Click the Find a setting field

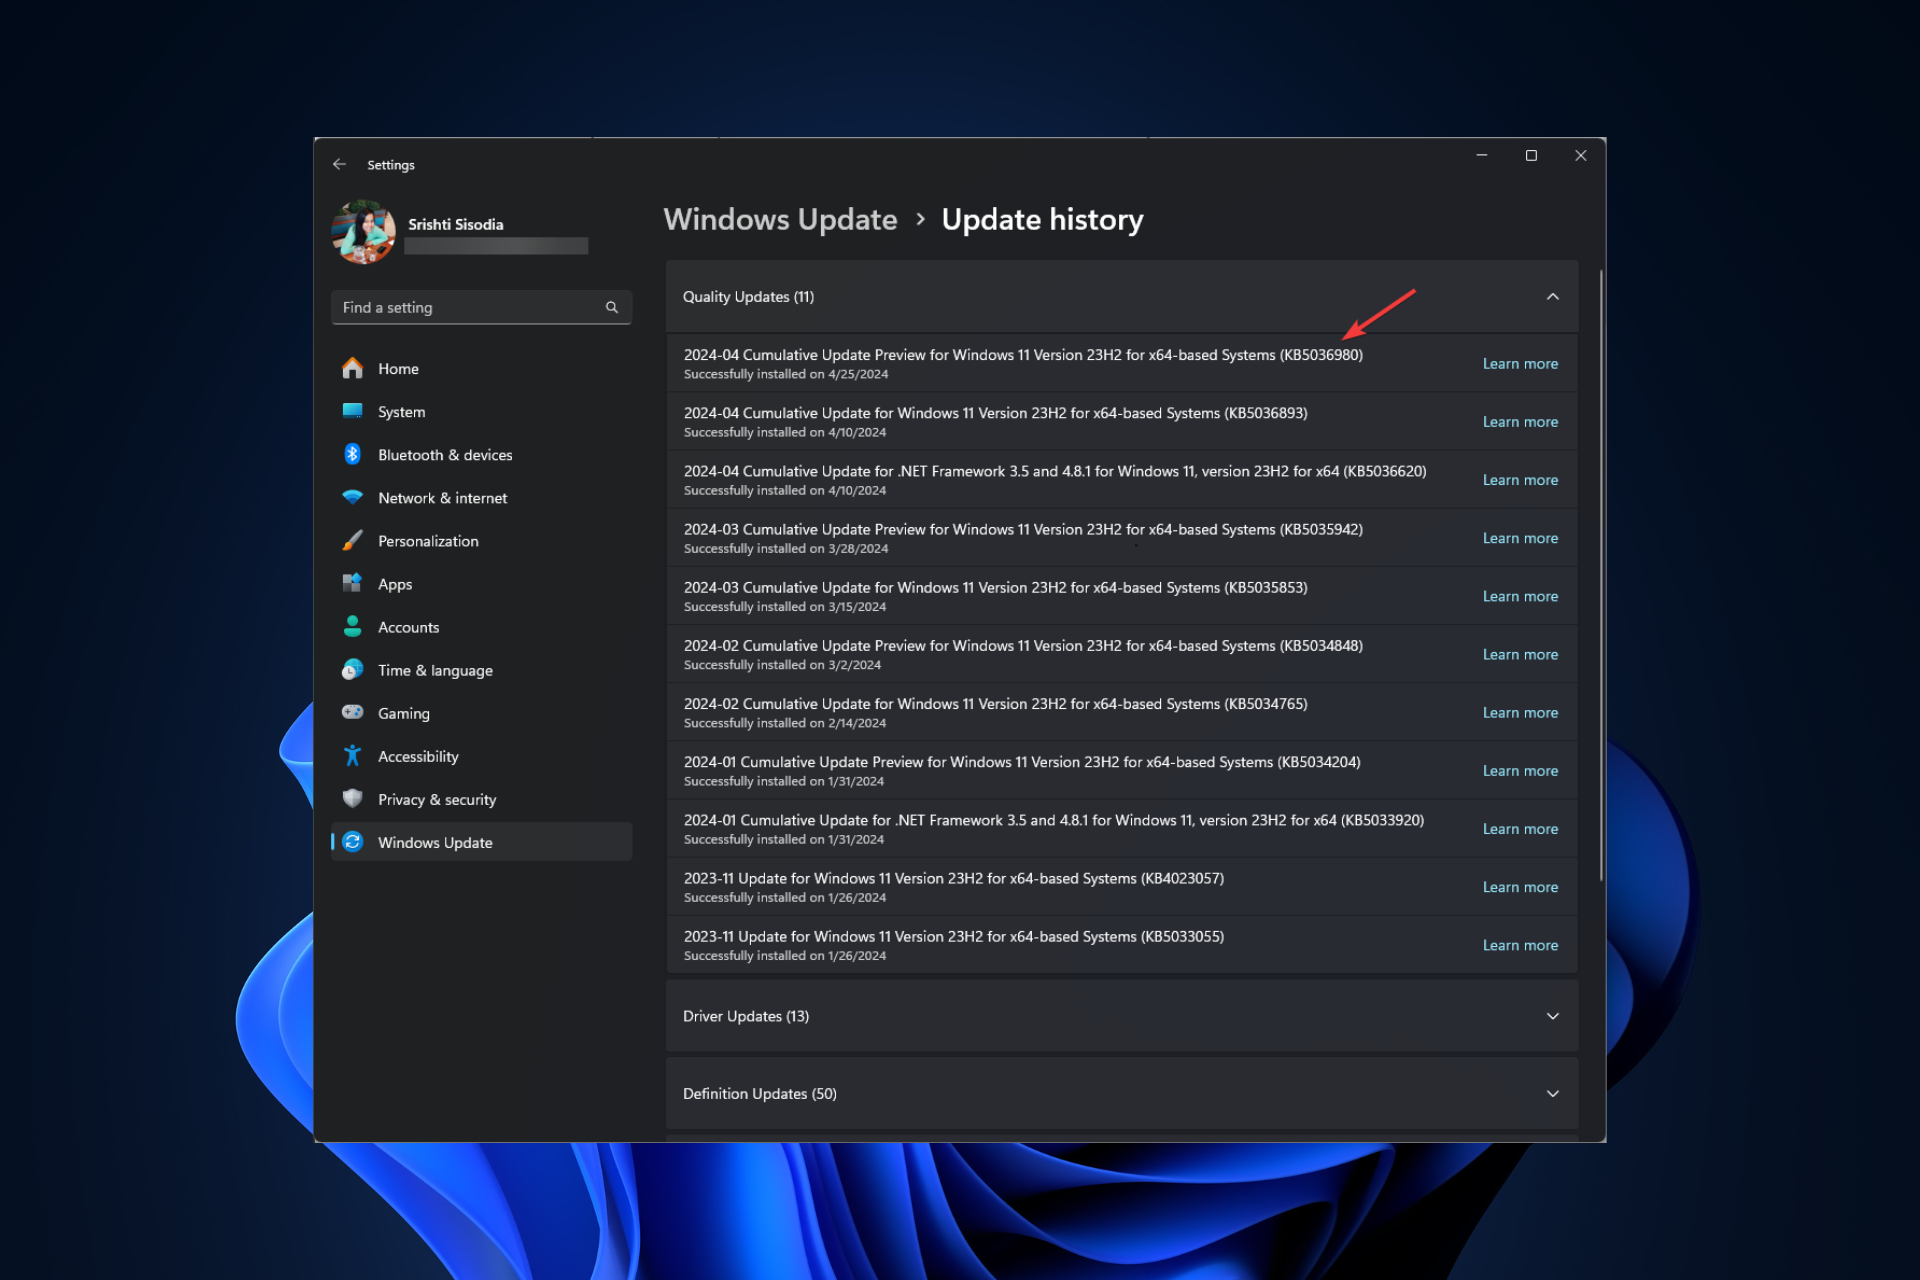tap(481, 307)
